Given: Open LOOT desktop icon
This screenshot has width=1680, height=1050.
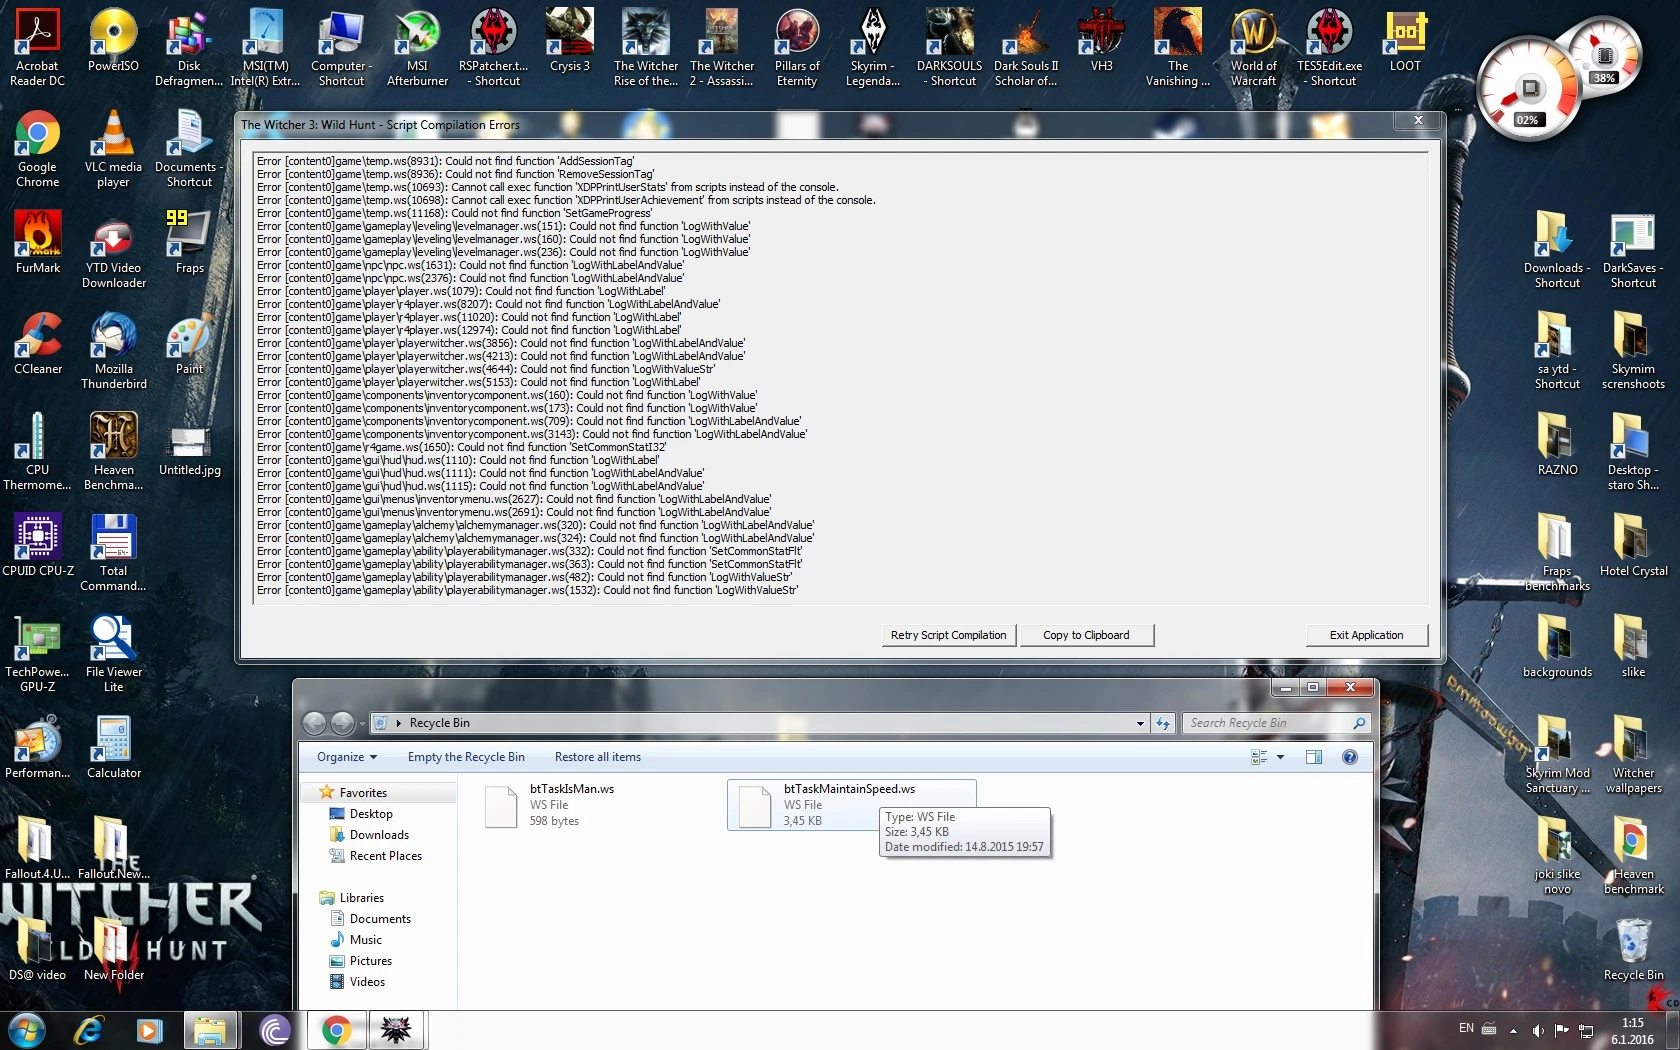Looking at the screenshot, I should 1405,40.
